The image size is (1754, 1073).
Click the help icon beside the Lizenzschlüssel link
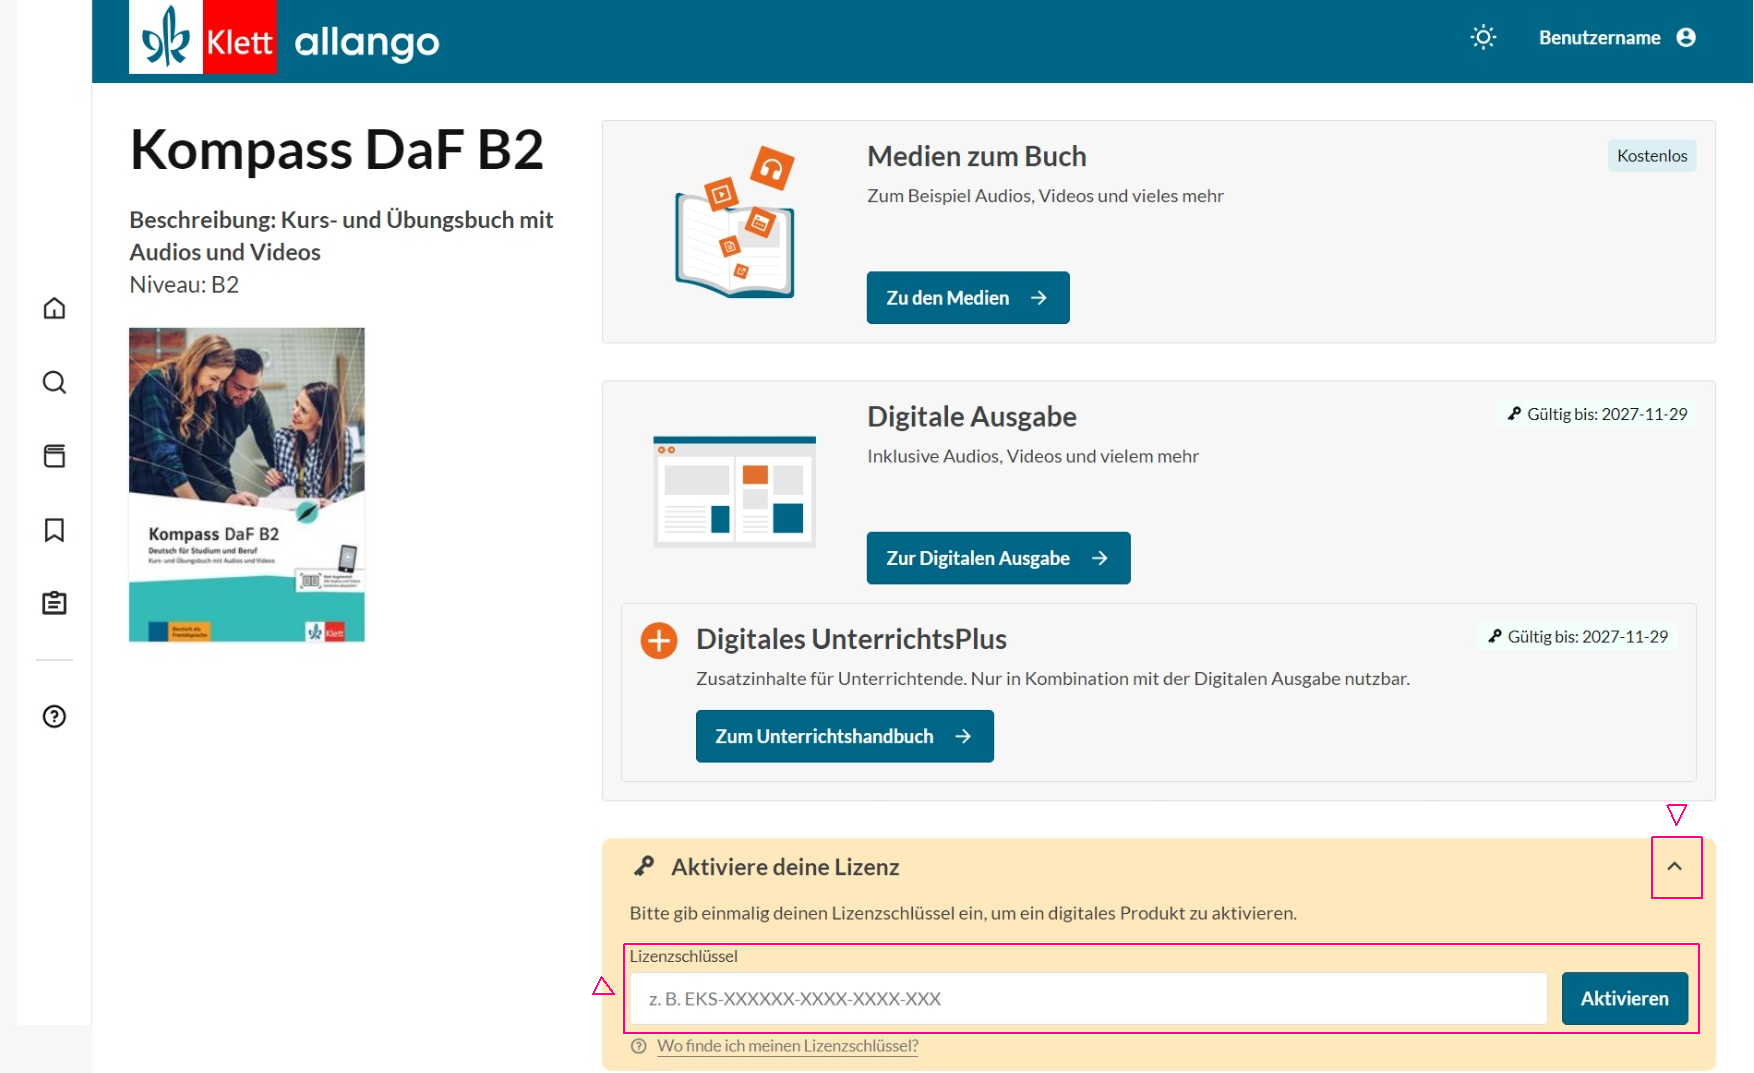(x=638, y=1046)
